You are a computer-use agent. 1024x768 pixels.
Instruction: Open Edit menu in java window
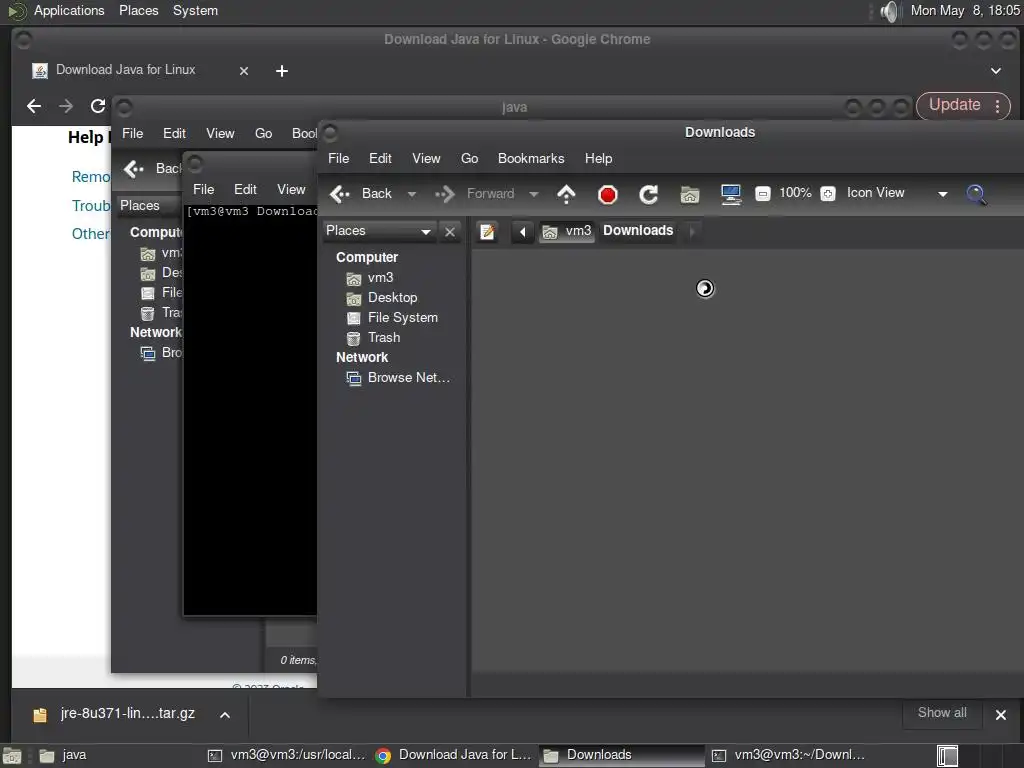174,134
